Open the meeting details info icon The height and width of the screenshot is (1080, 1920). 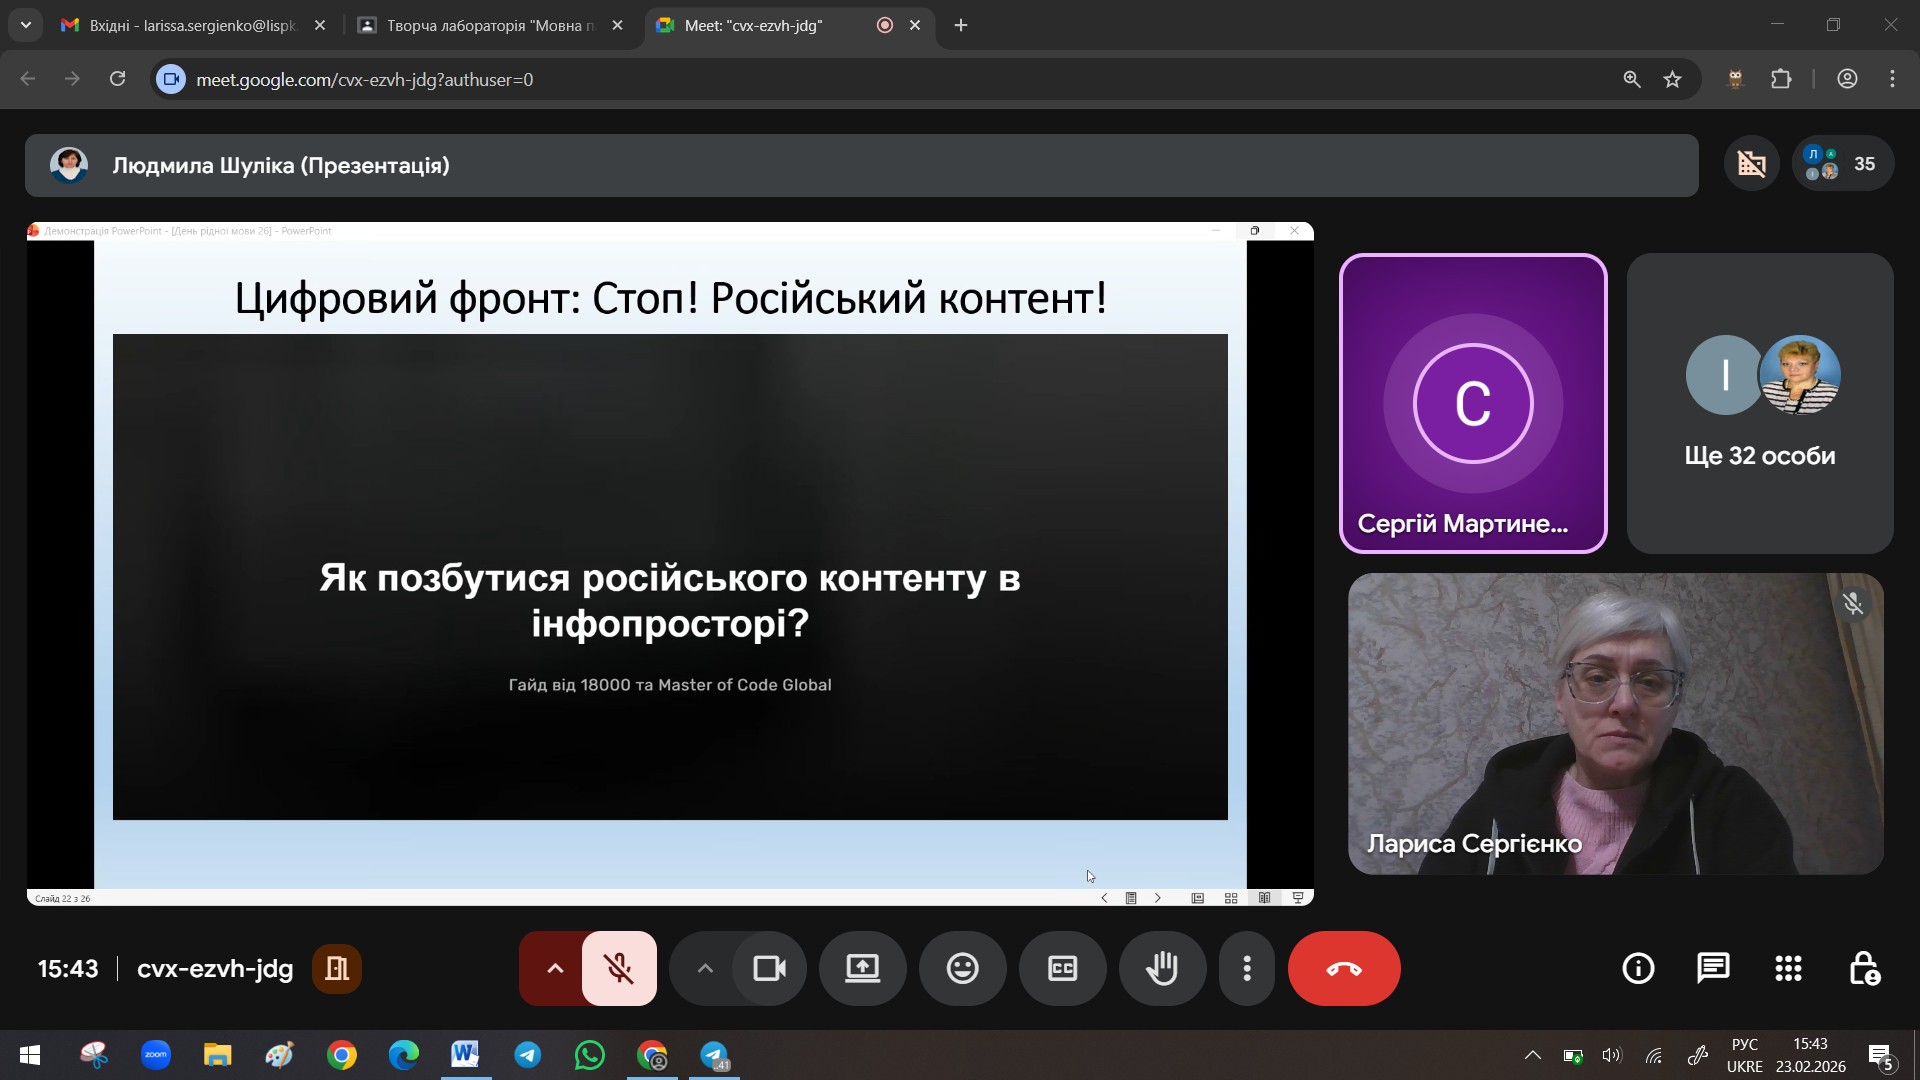(1638, 968)
